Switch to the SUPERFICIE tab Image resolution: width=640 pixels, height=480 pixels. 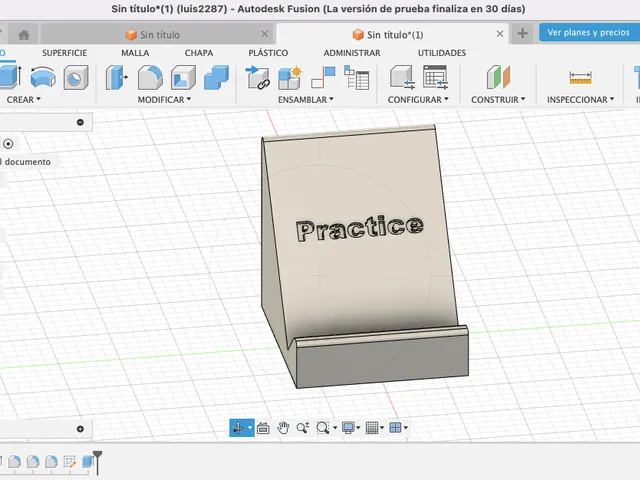64,53
